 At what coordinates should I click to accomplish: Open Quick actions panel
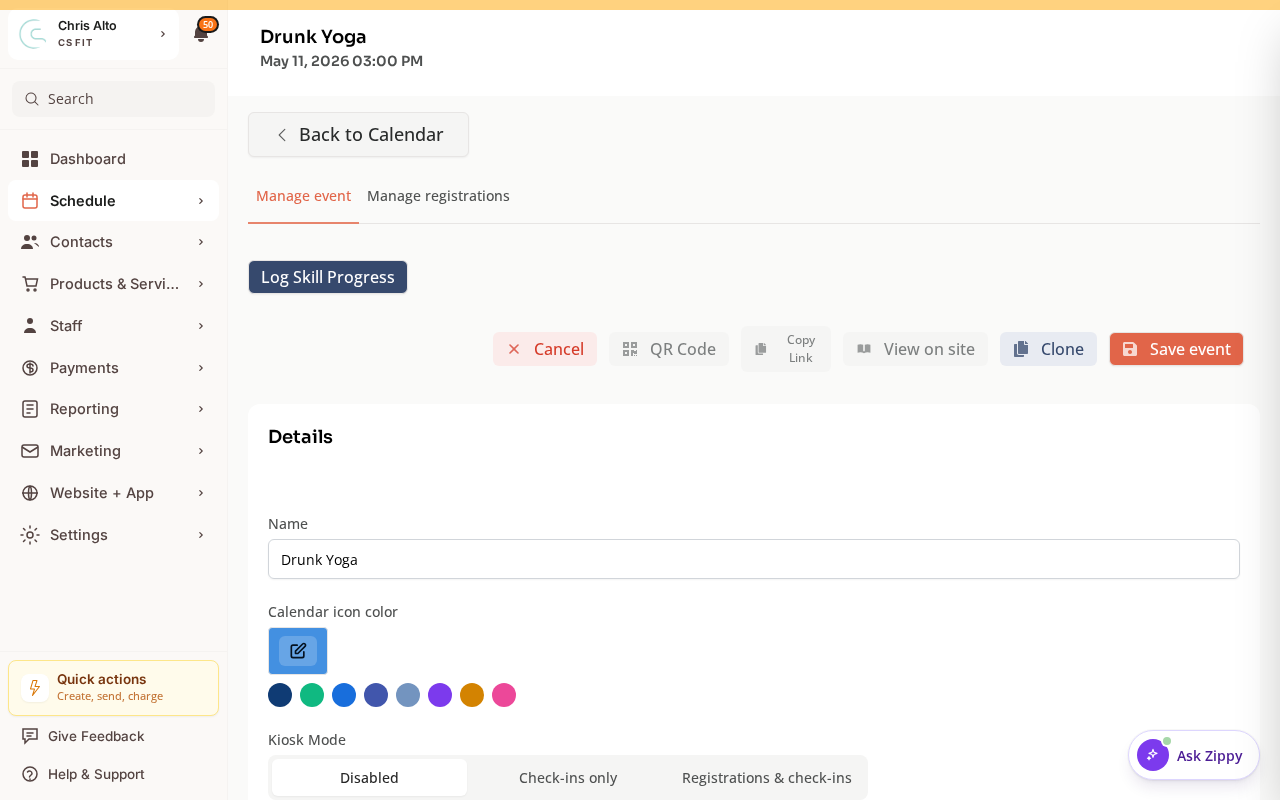(113, 688)
